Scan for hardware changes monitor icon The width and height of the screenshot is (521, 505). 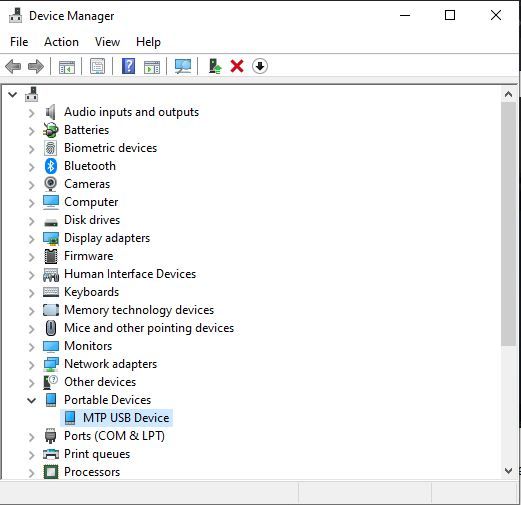coord(183,66)
